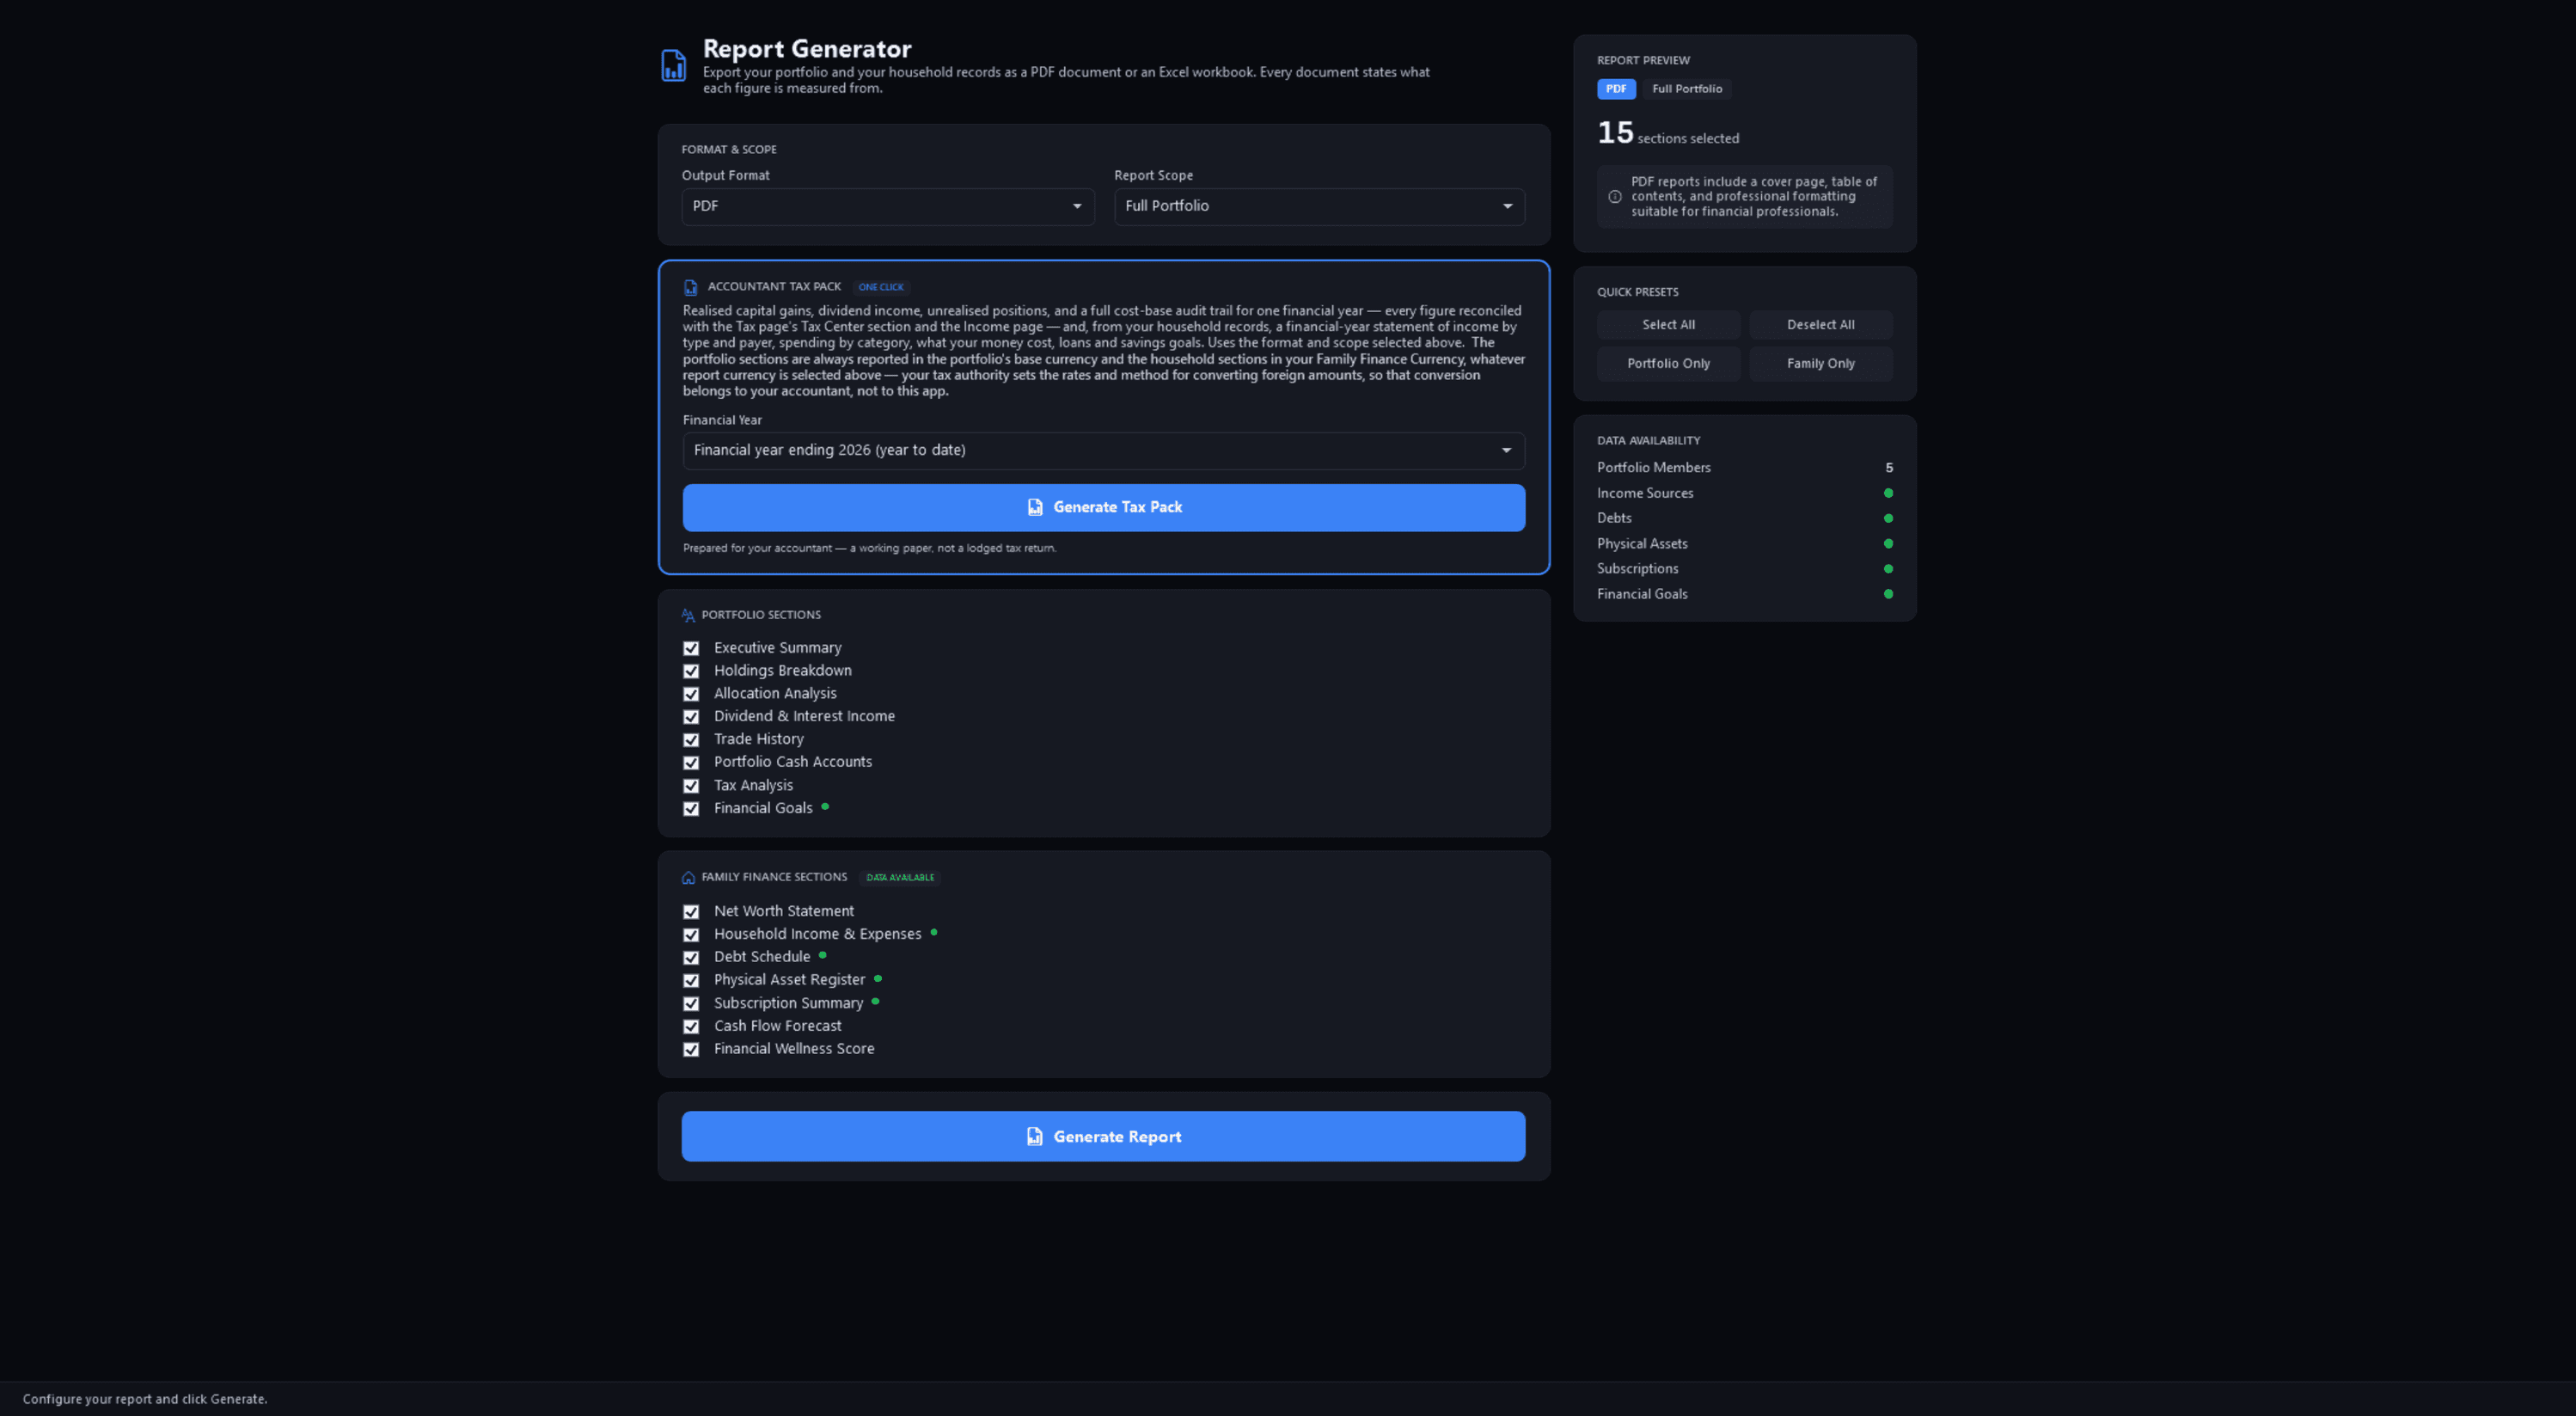Toggle Portfolio Cash Accounts checkbox

[691, 763]
